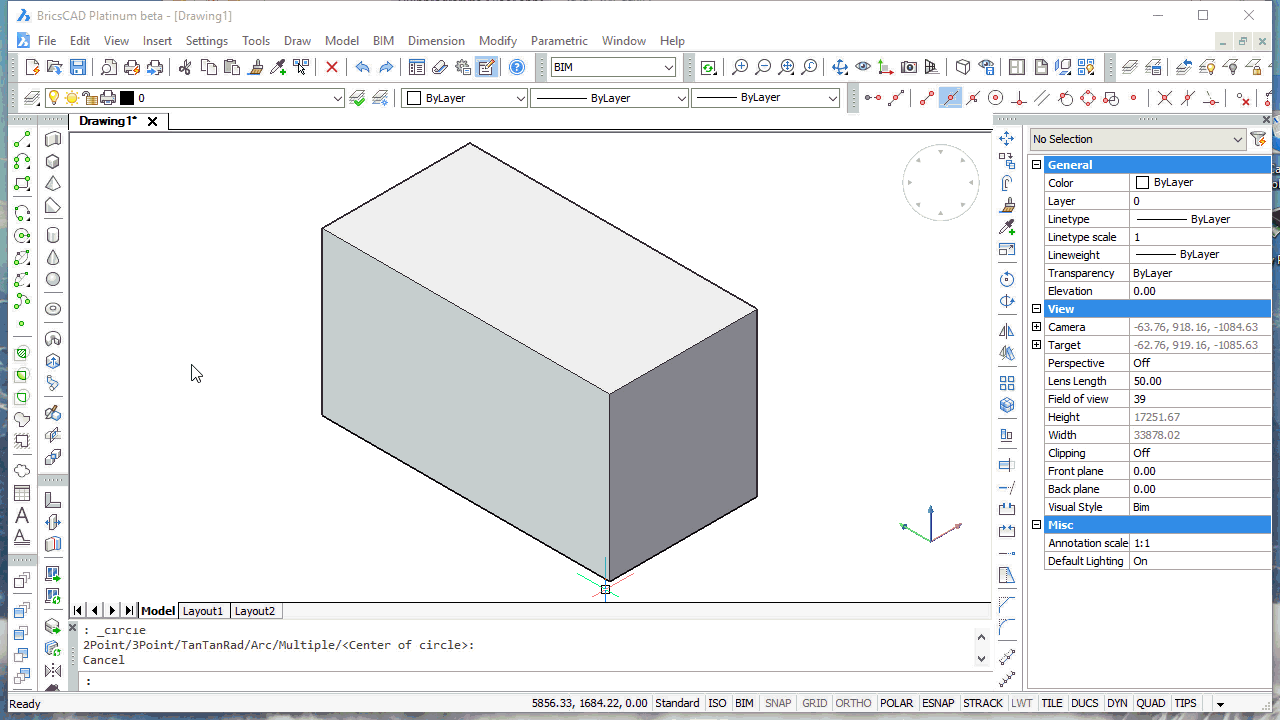The image size is (1280, 720).
Task: Click the ISO button in status bar
Action: 717,703
